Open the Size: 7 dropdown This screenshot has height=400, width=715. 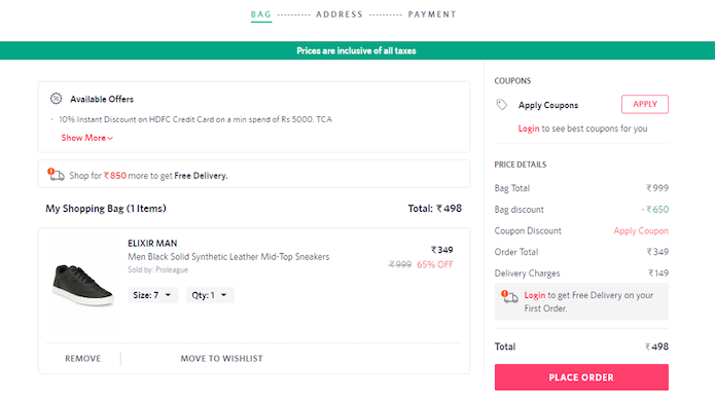click(153, 295)
